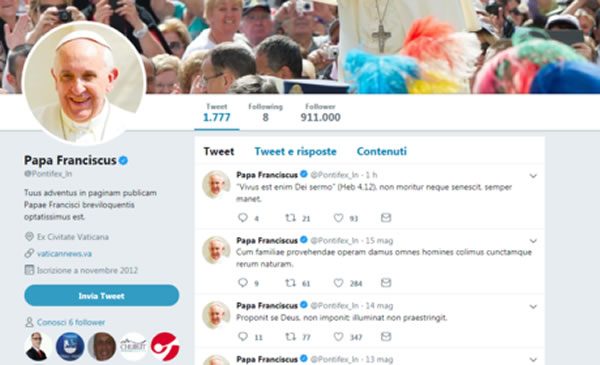View the Follower count 911.000

click(320, 112)
